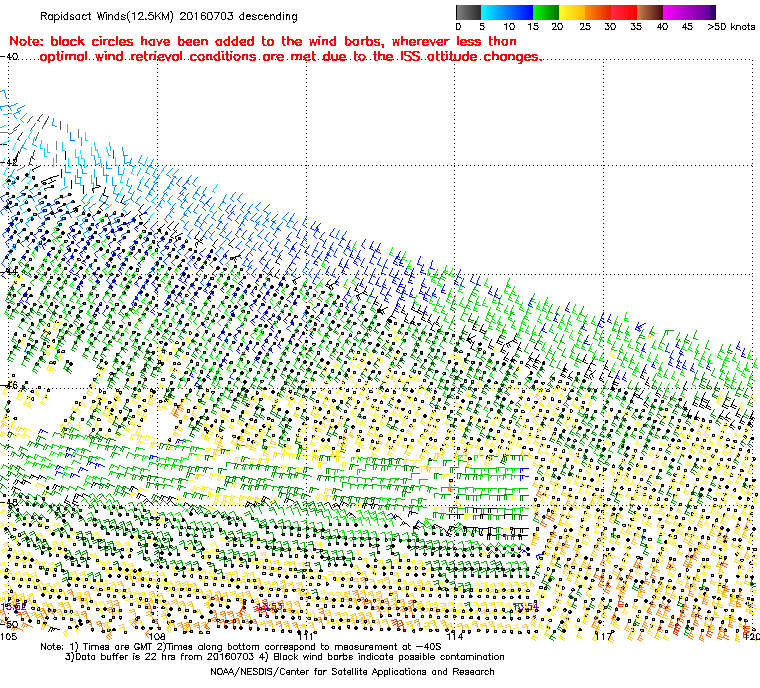The width and height of the screenshot is (760, 688).
Task: Click the legend label '30'
Action: [610, 27]
